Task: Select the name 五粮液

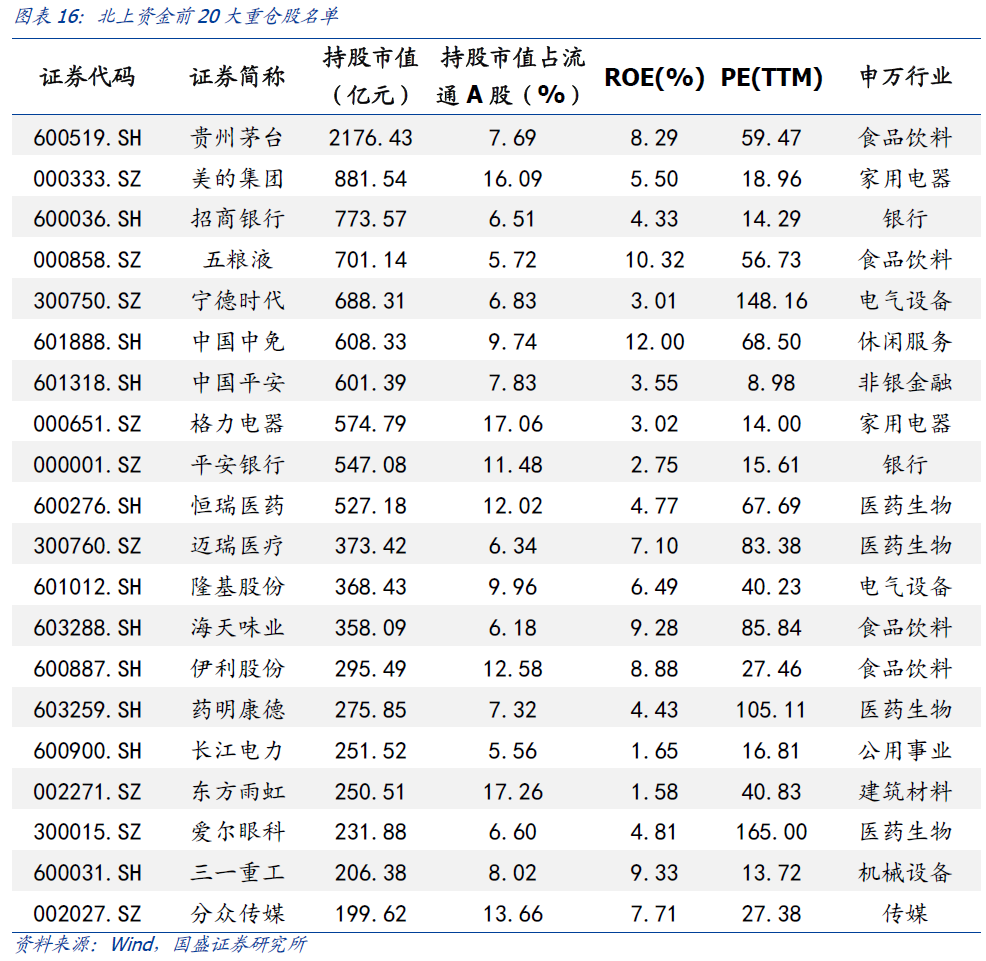Action: point(238,260)
